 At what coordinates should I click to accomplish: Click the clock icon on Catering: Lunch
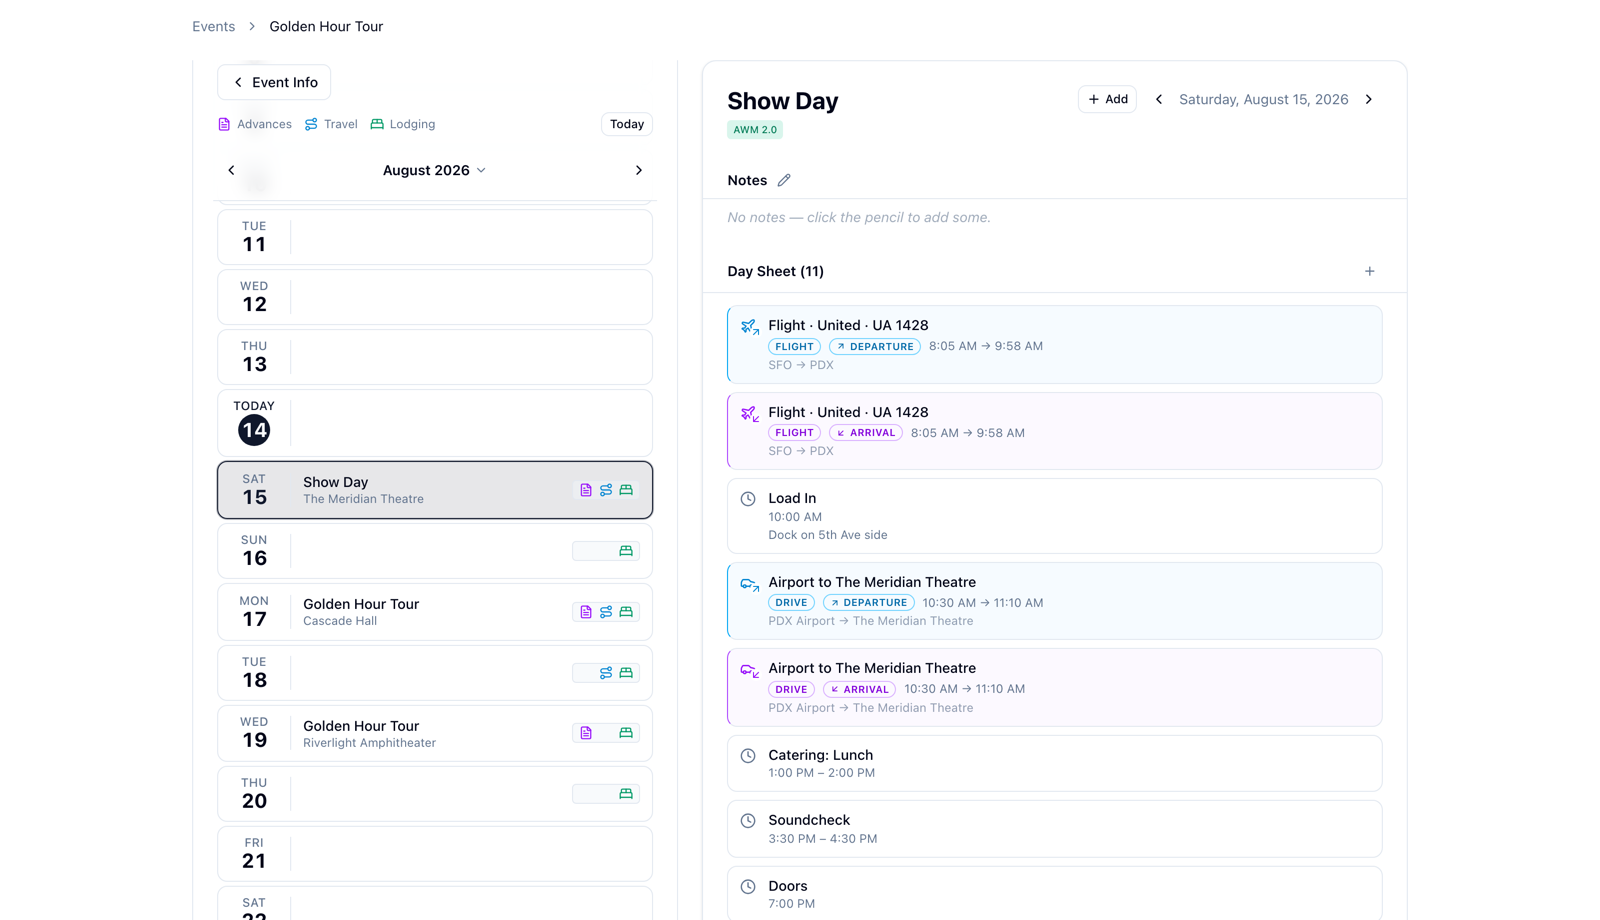point(748,756)
